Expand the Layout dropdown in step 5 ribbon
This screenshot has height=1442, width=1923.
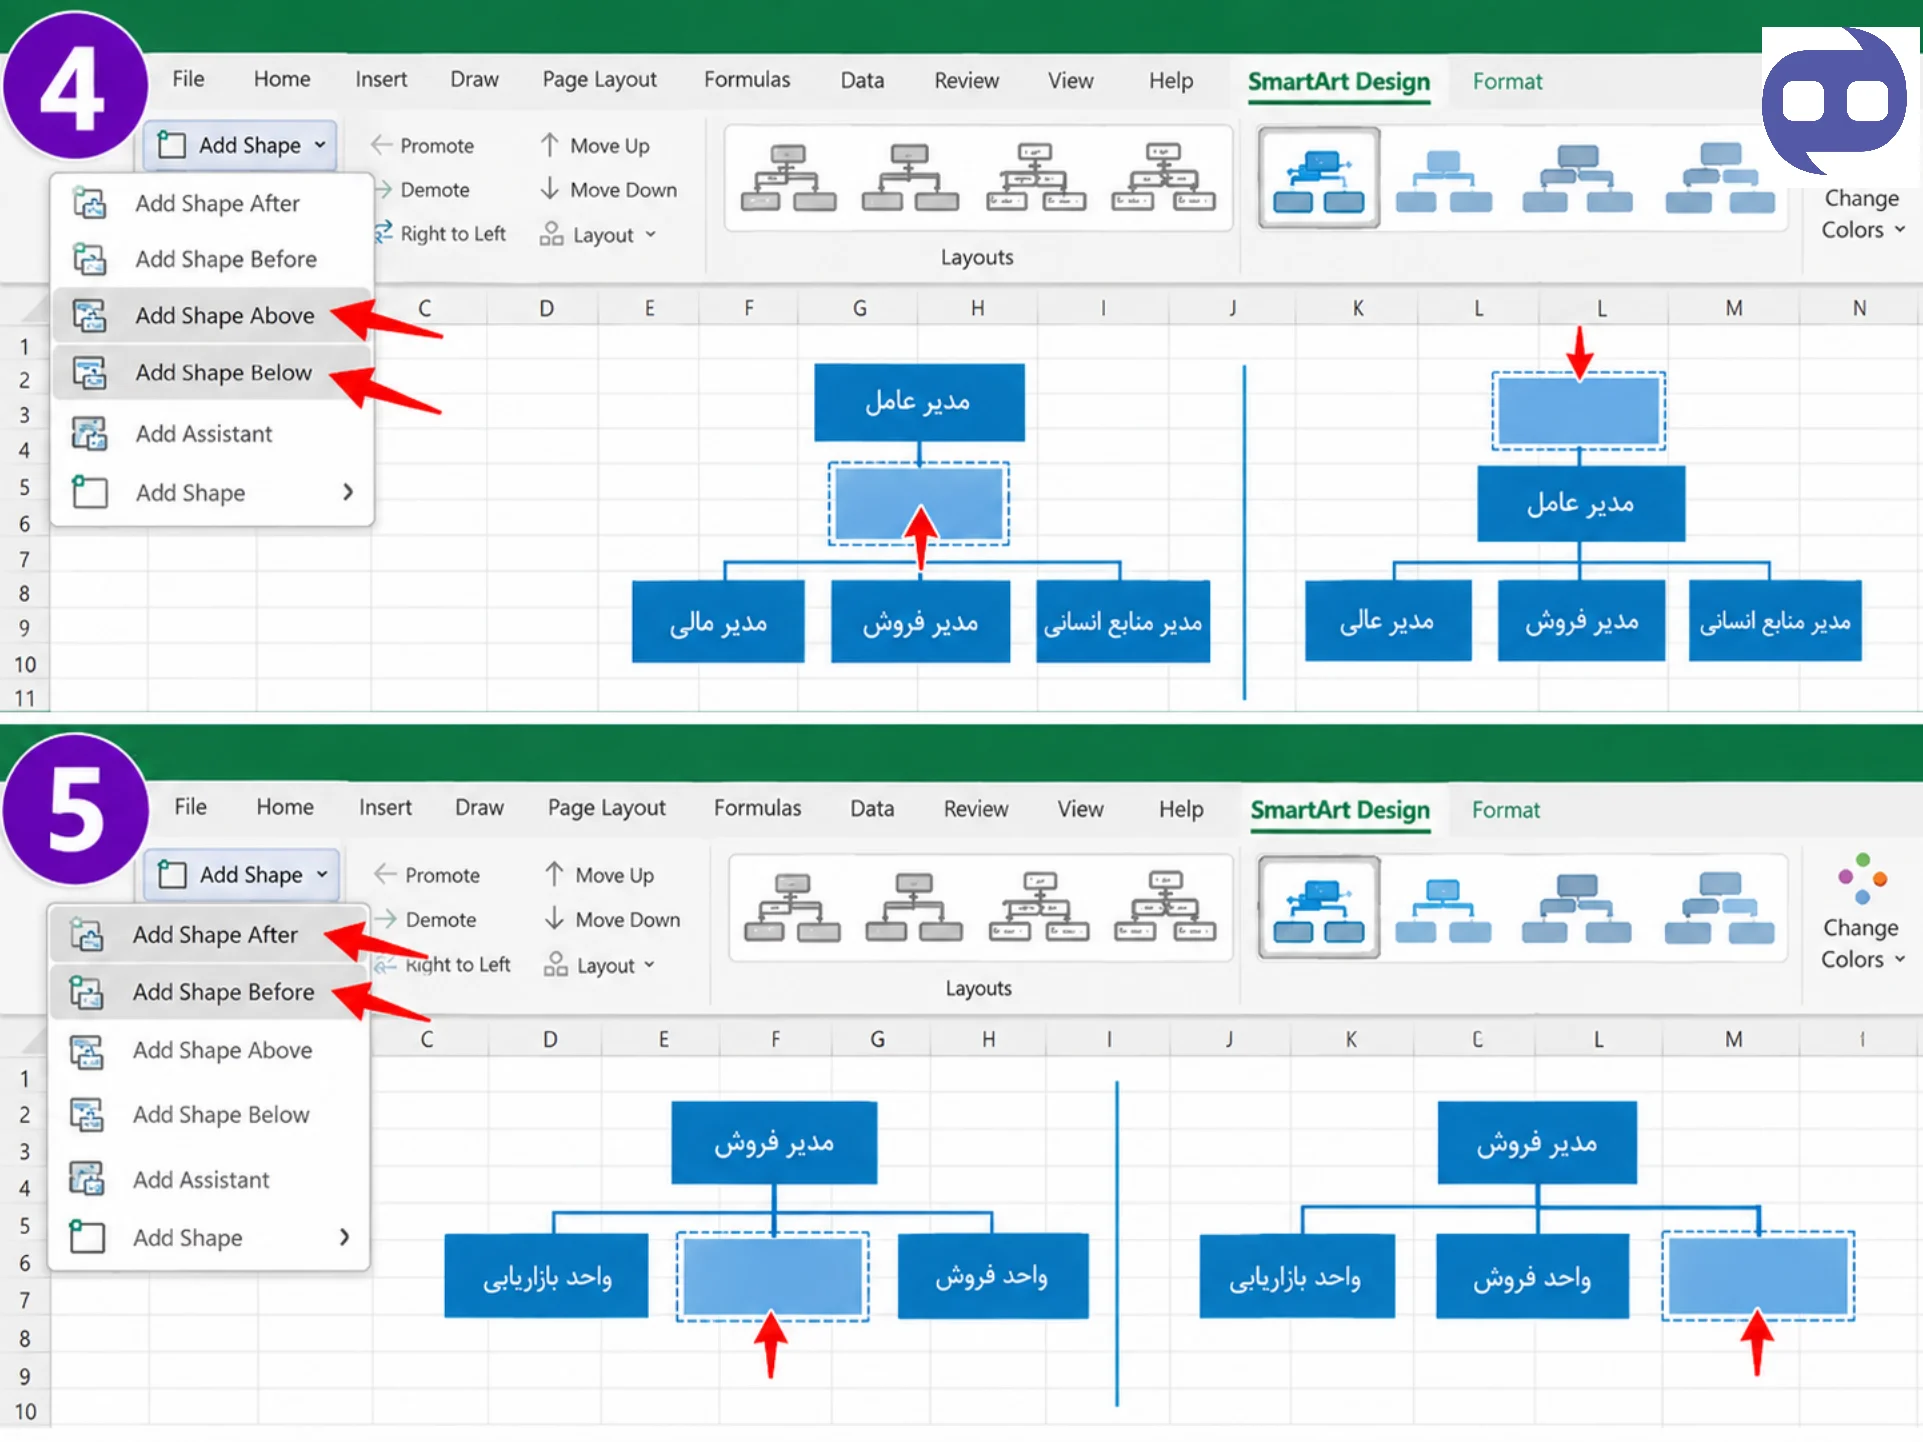coord(600,965)
